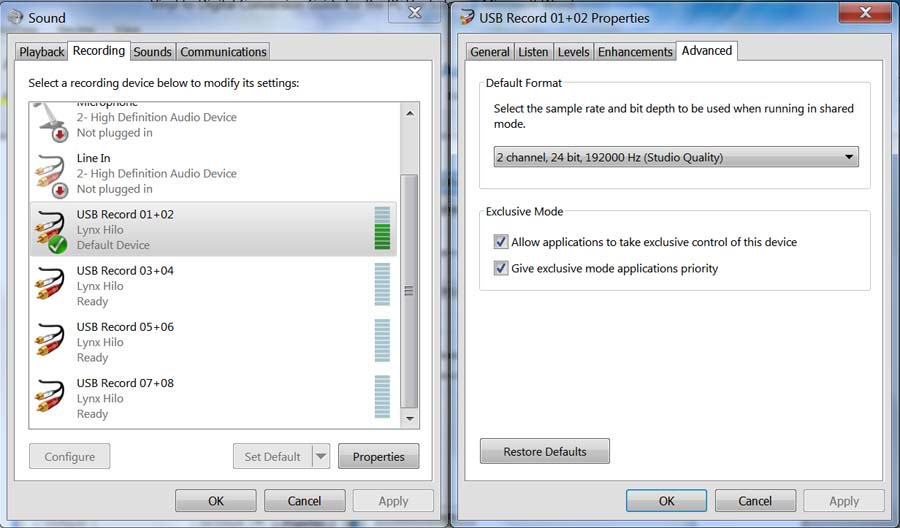Open the Default Format sample rate dropdown
The image size is (900, 528).
[x=676, y=157]
